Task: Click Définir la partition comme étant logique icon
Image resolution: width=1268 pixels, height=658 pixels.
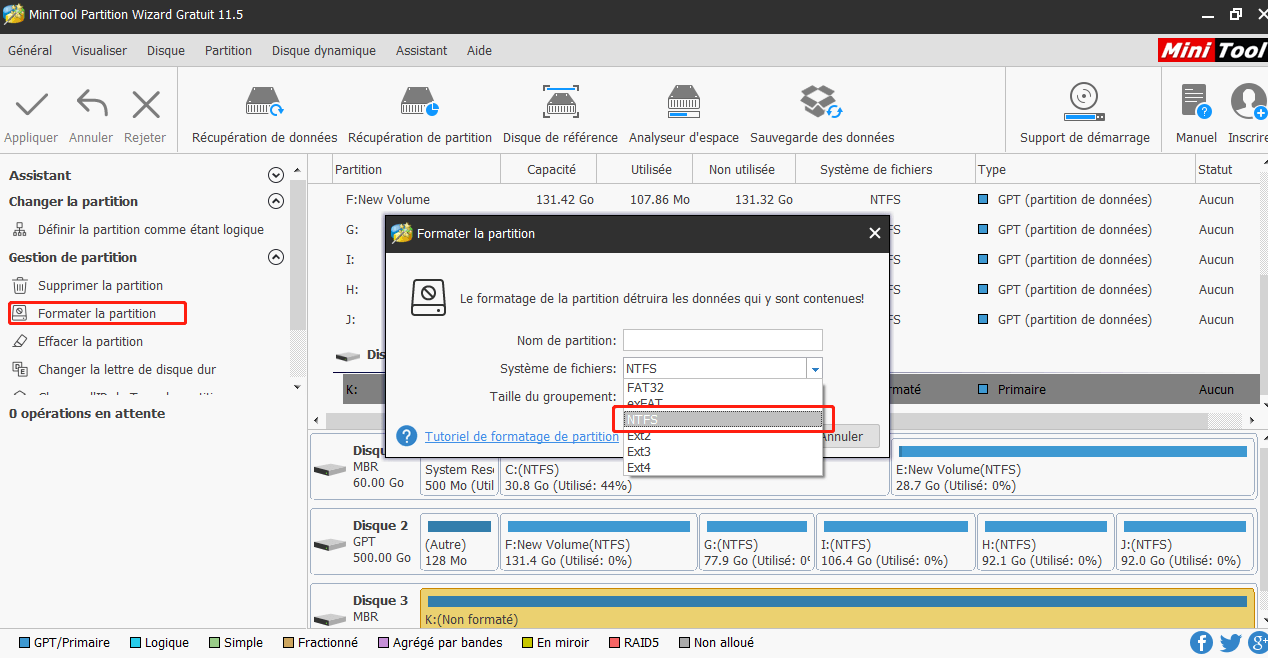Action: click(x=20, y=230)
